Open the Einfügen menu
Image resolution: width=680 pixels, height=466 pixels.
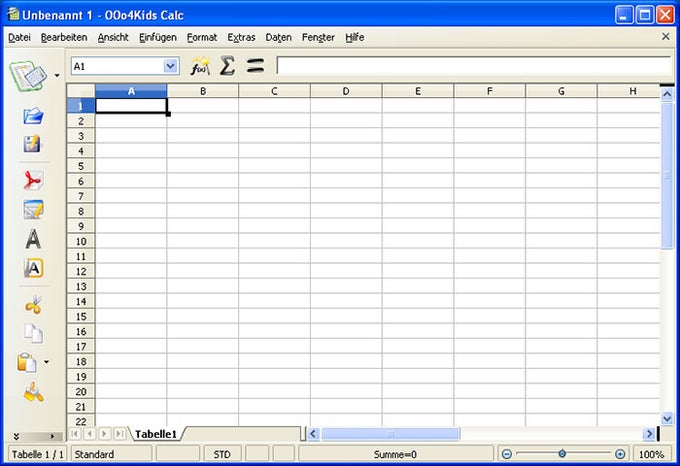click(158, 37)
